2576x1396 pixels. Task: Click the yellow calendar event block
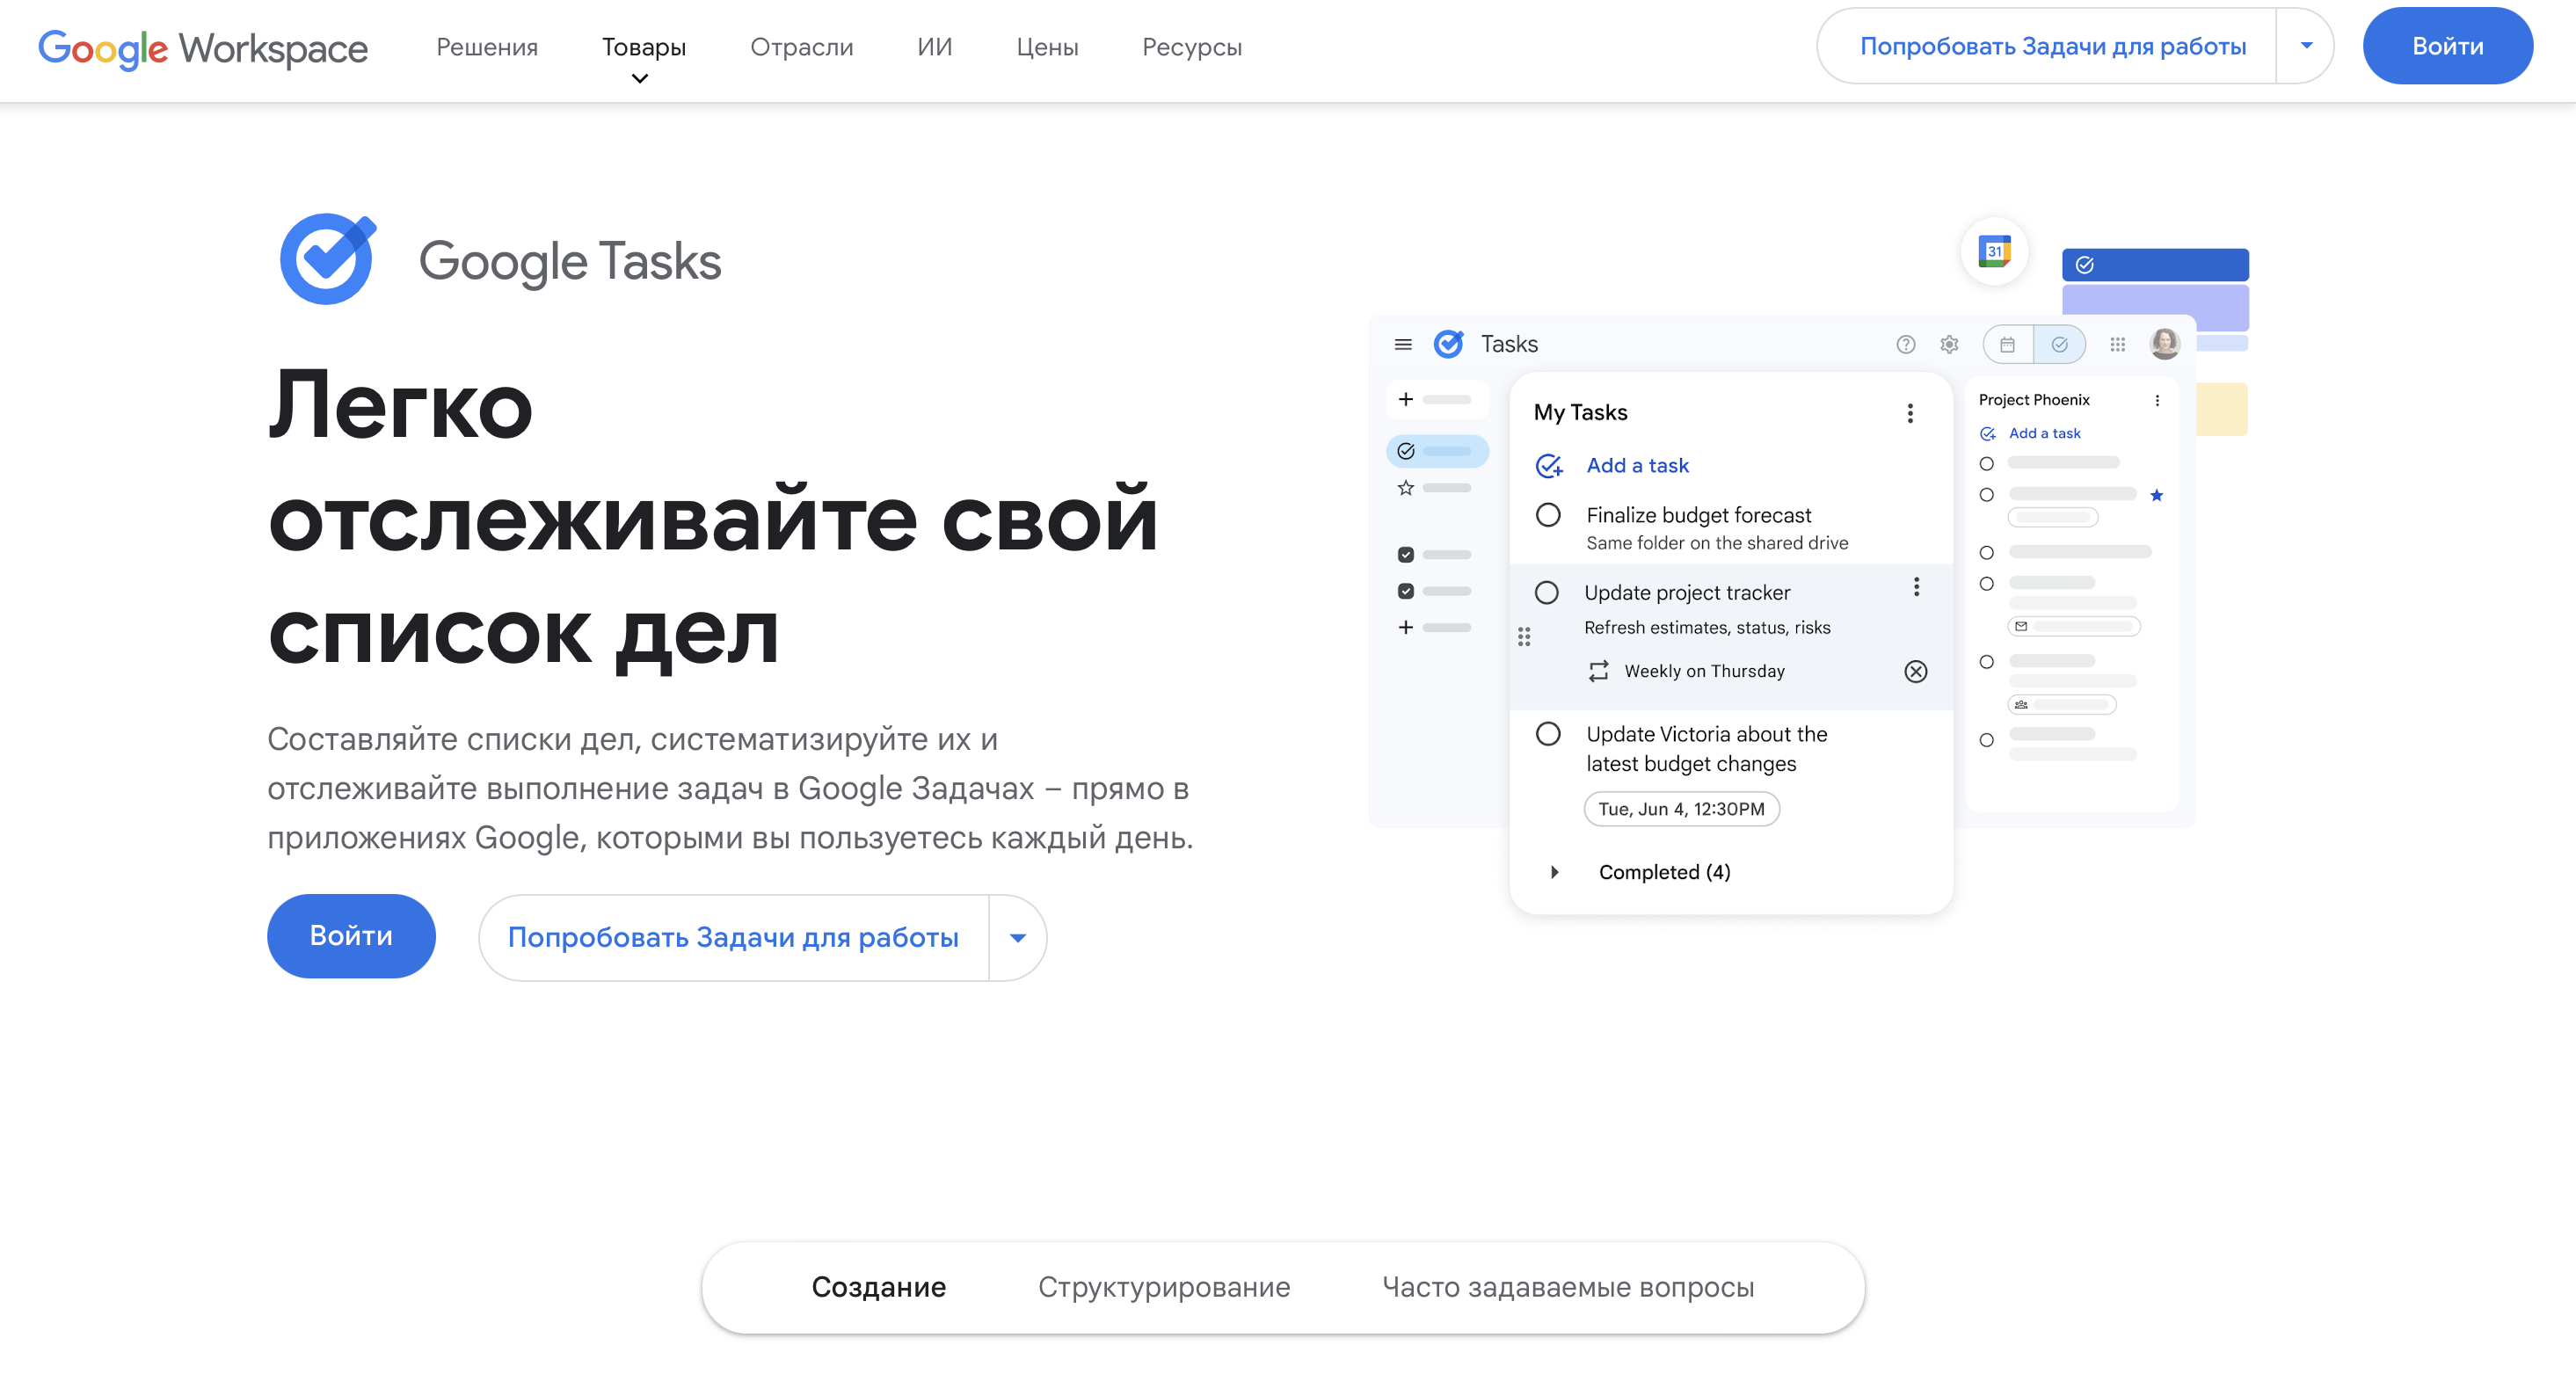click(x=2222, y=409)
